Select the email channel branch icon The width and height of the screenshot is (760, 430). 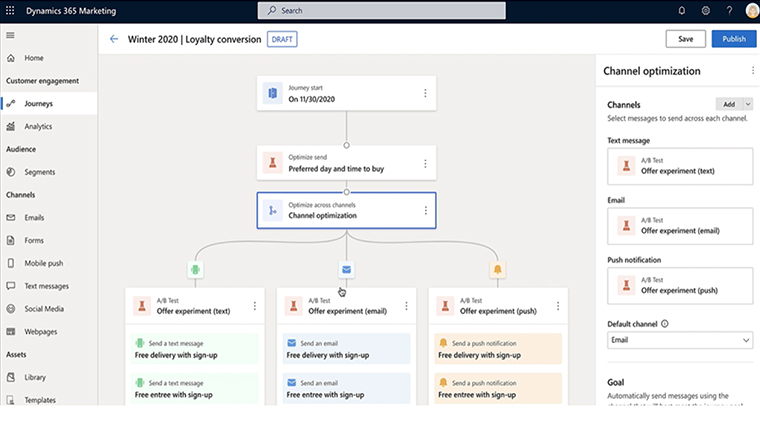coord(346,269)
